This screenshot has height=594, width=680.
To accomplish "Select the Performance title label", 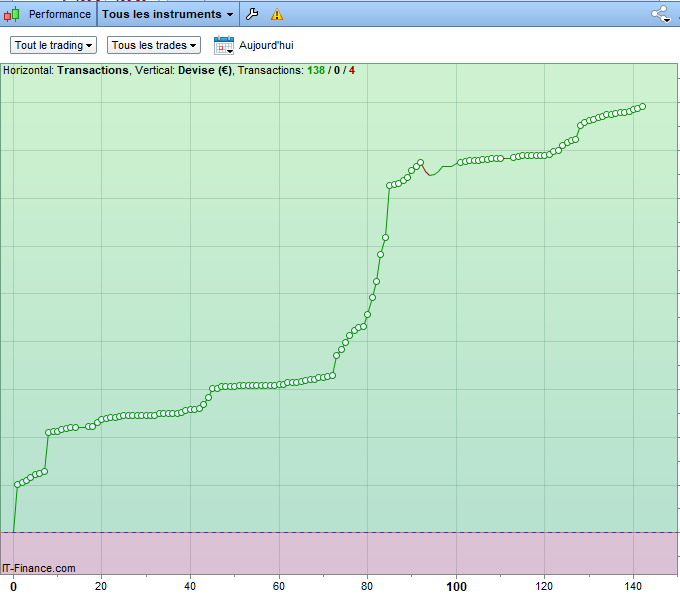I will 60,14.
